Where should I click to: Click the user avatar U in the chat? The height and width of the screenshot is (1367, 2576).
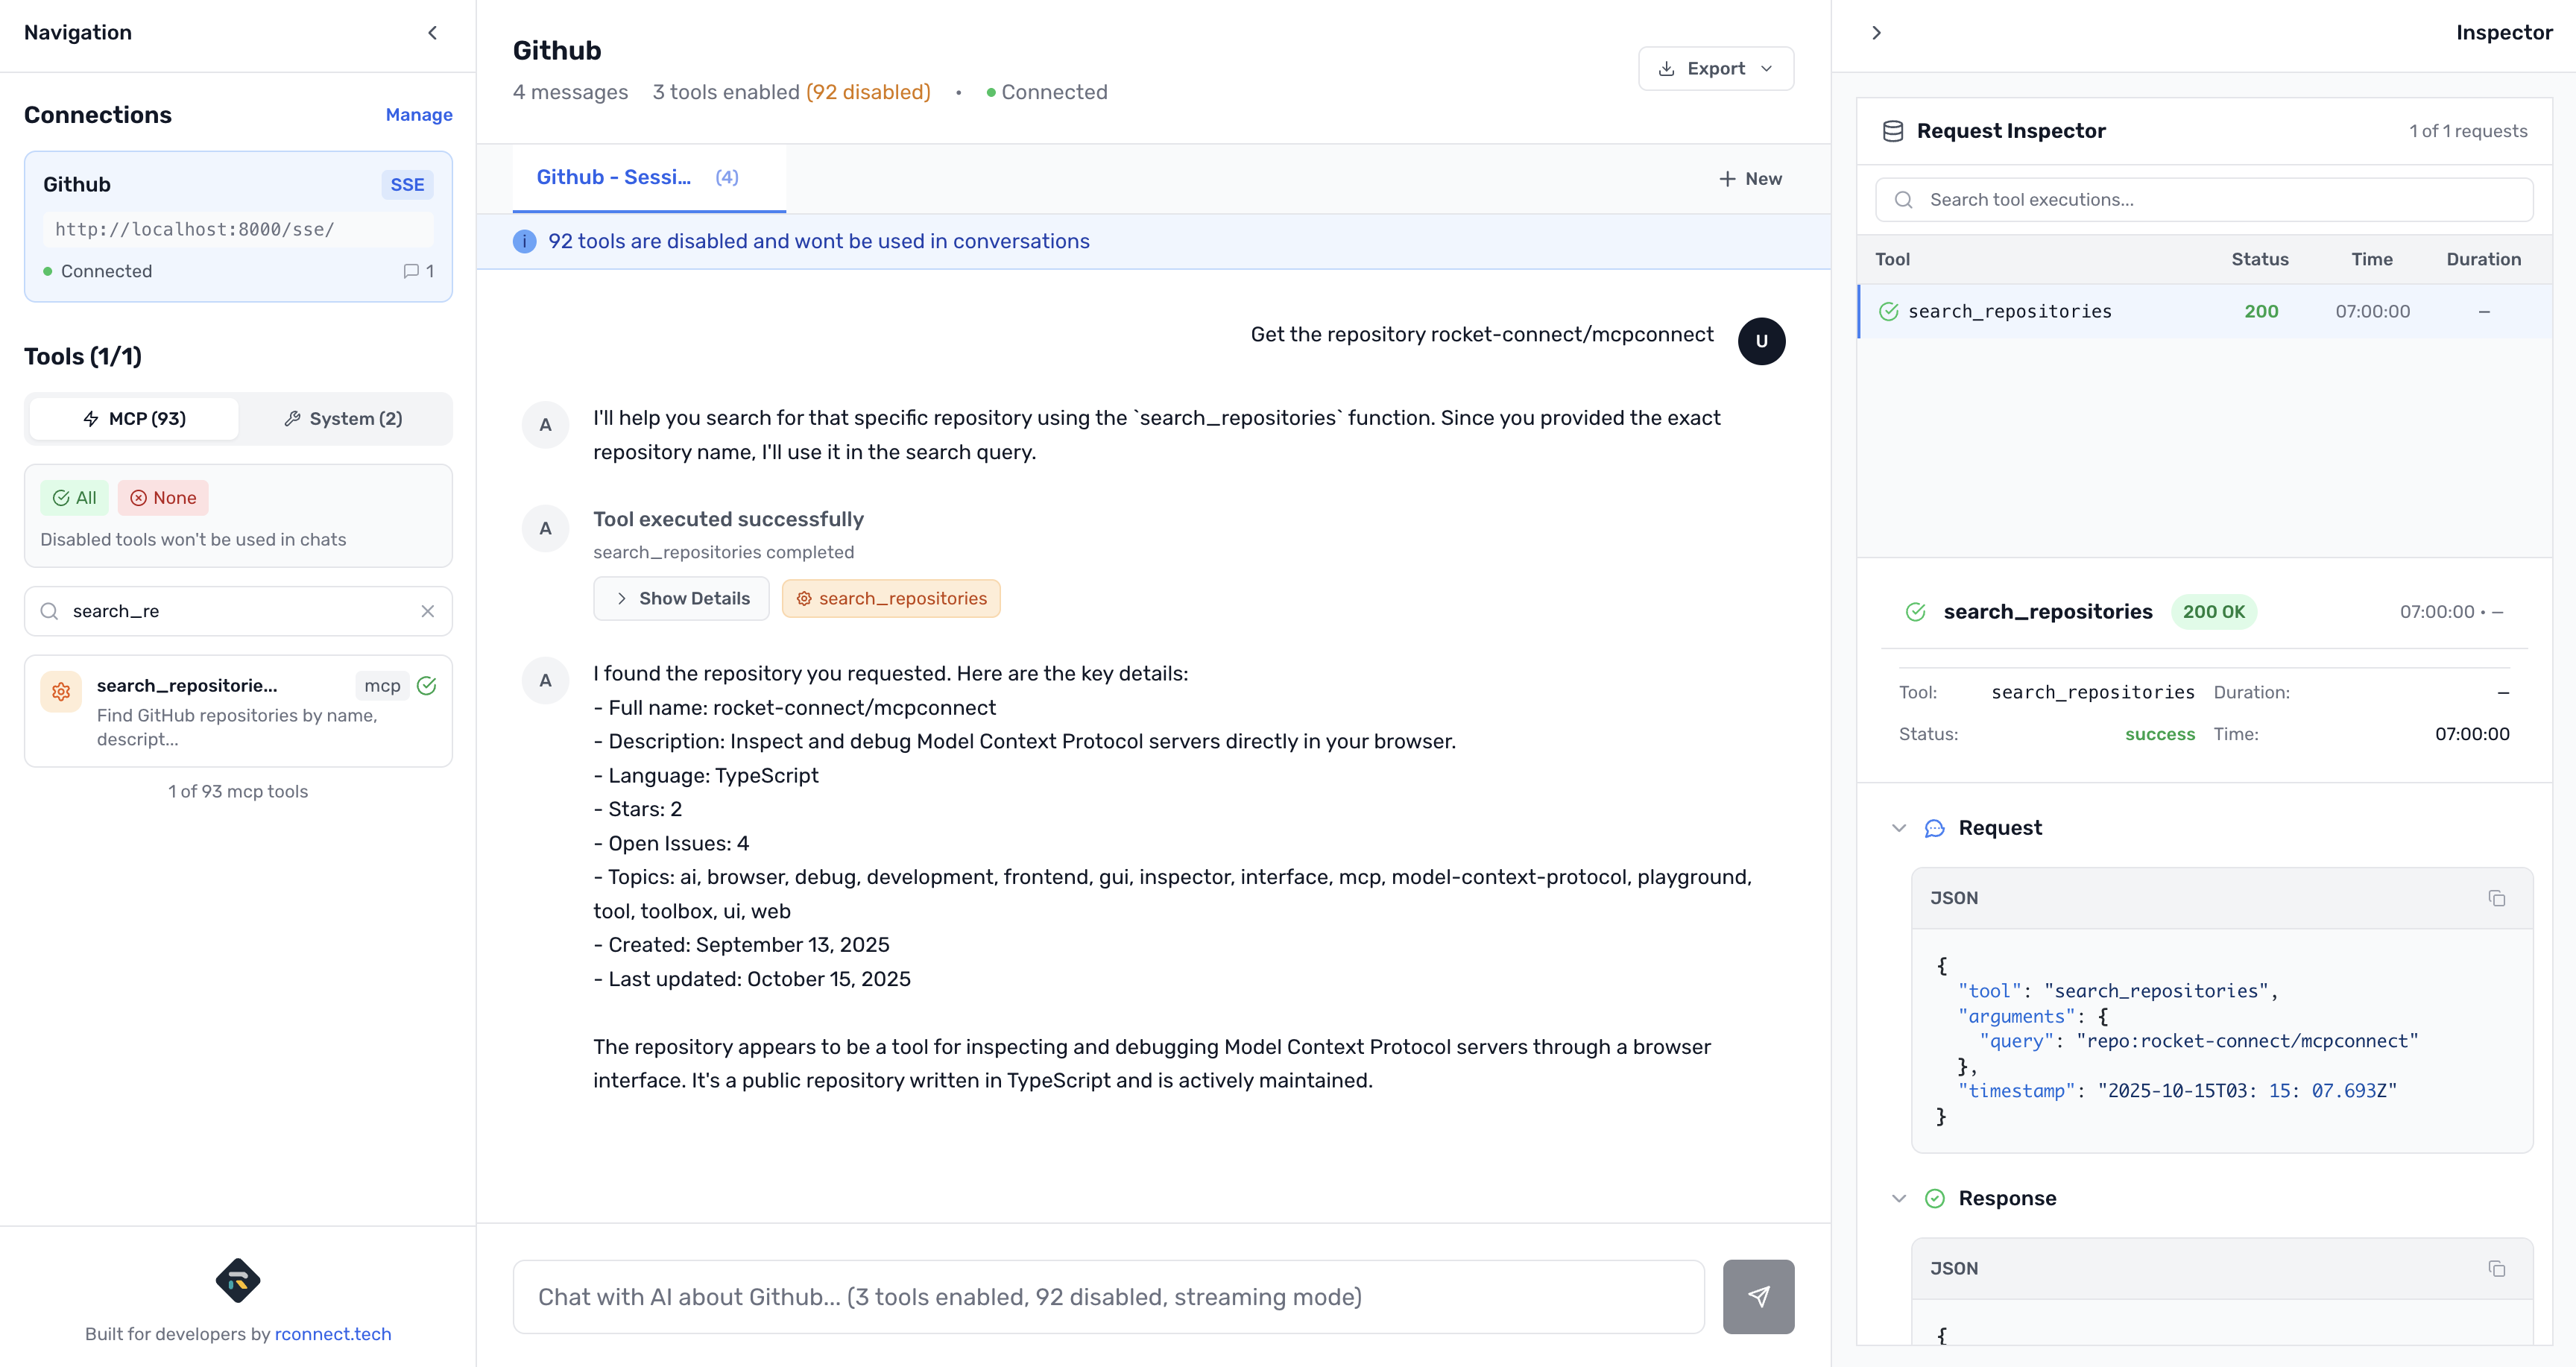1763,341
